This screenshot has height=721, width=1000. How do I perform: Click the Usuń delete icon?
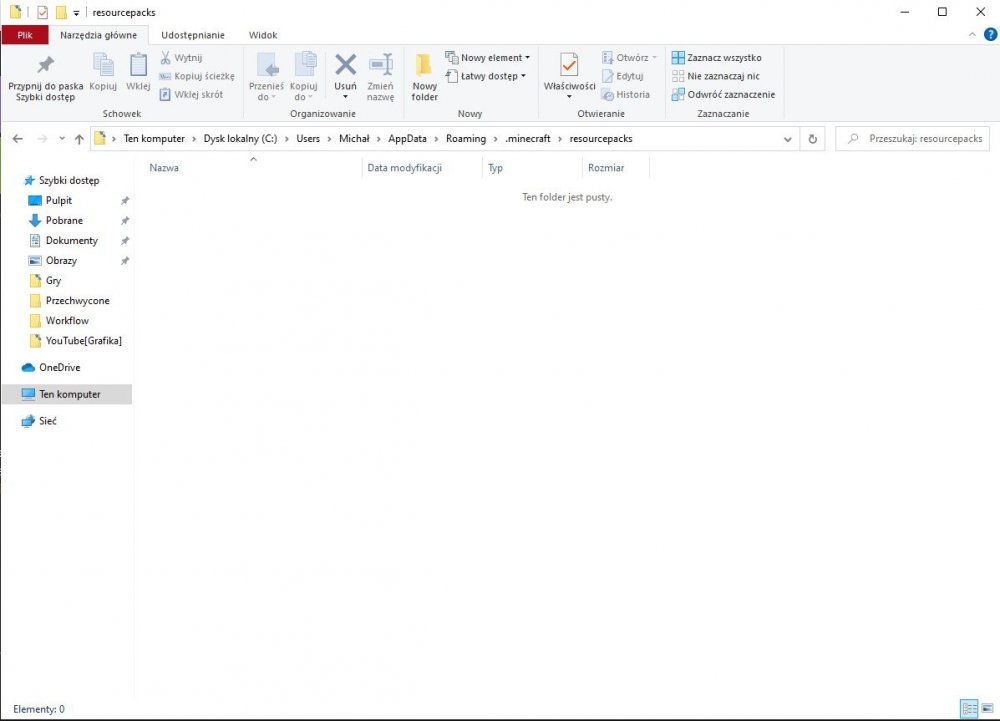(x=345, y=67)
